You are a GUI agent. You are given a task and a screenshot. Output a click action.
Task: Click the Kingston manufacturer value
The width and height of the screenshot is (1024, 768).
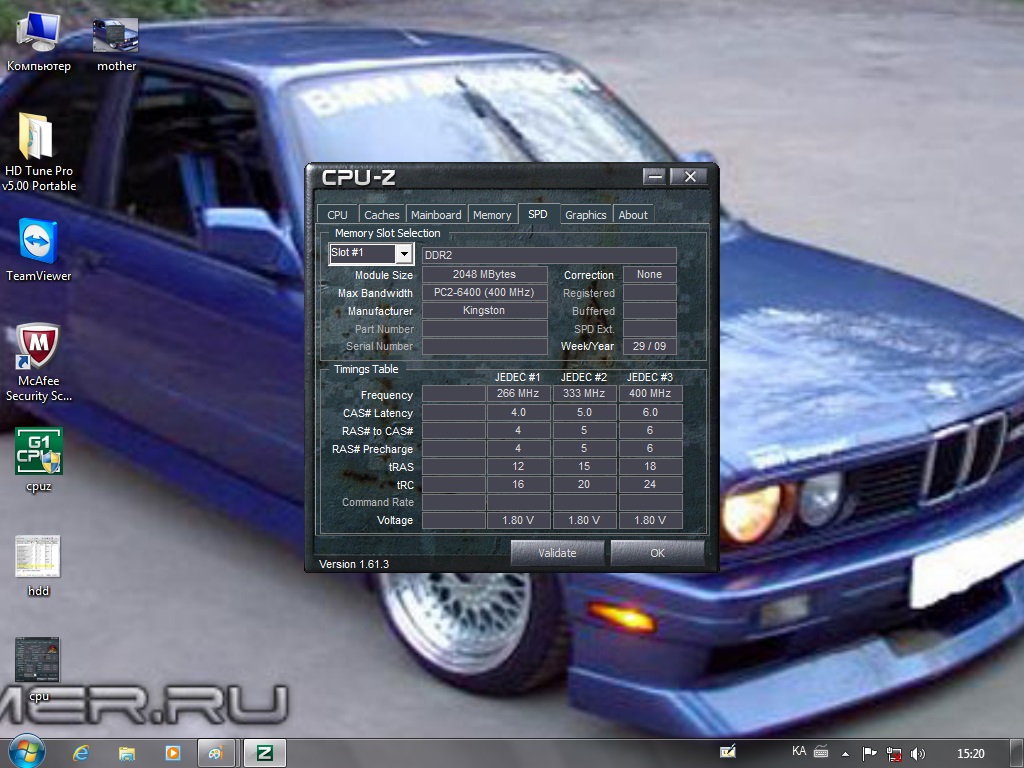click(485, 310)
